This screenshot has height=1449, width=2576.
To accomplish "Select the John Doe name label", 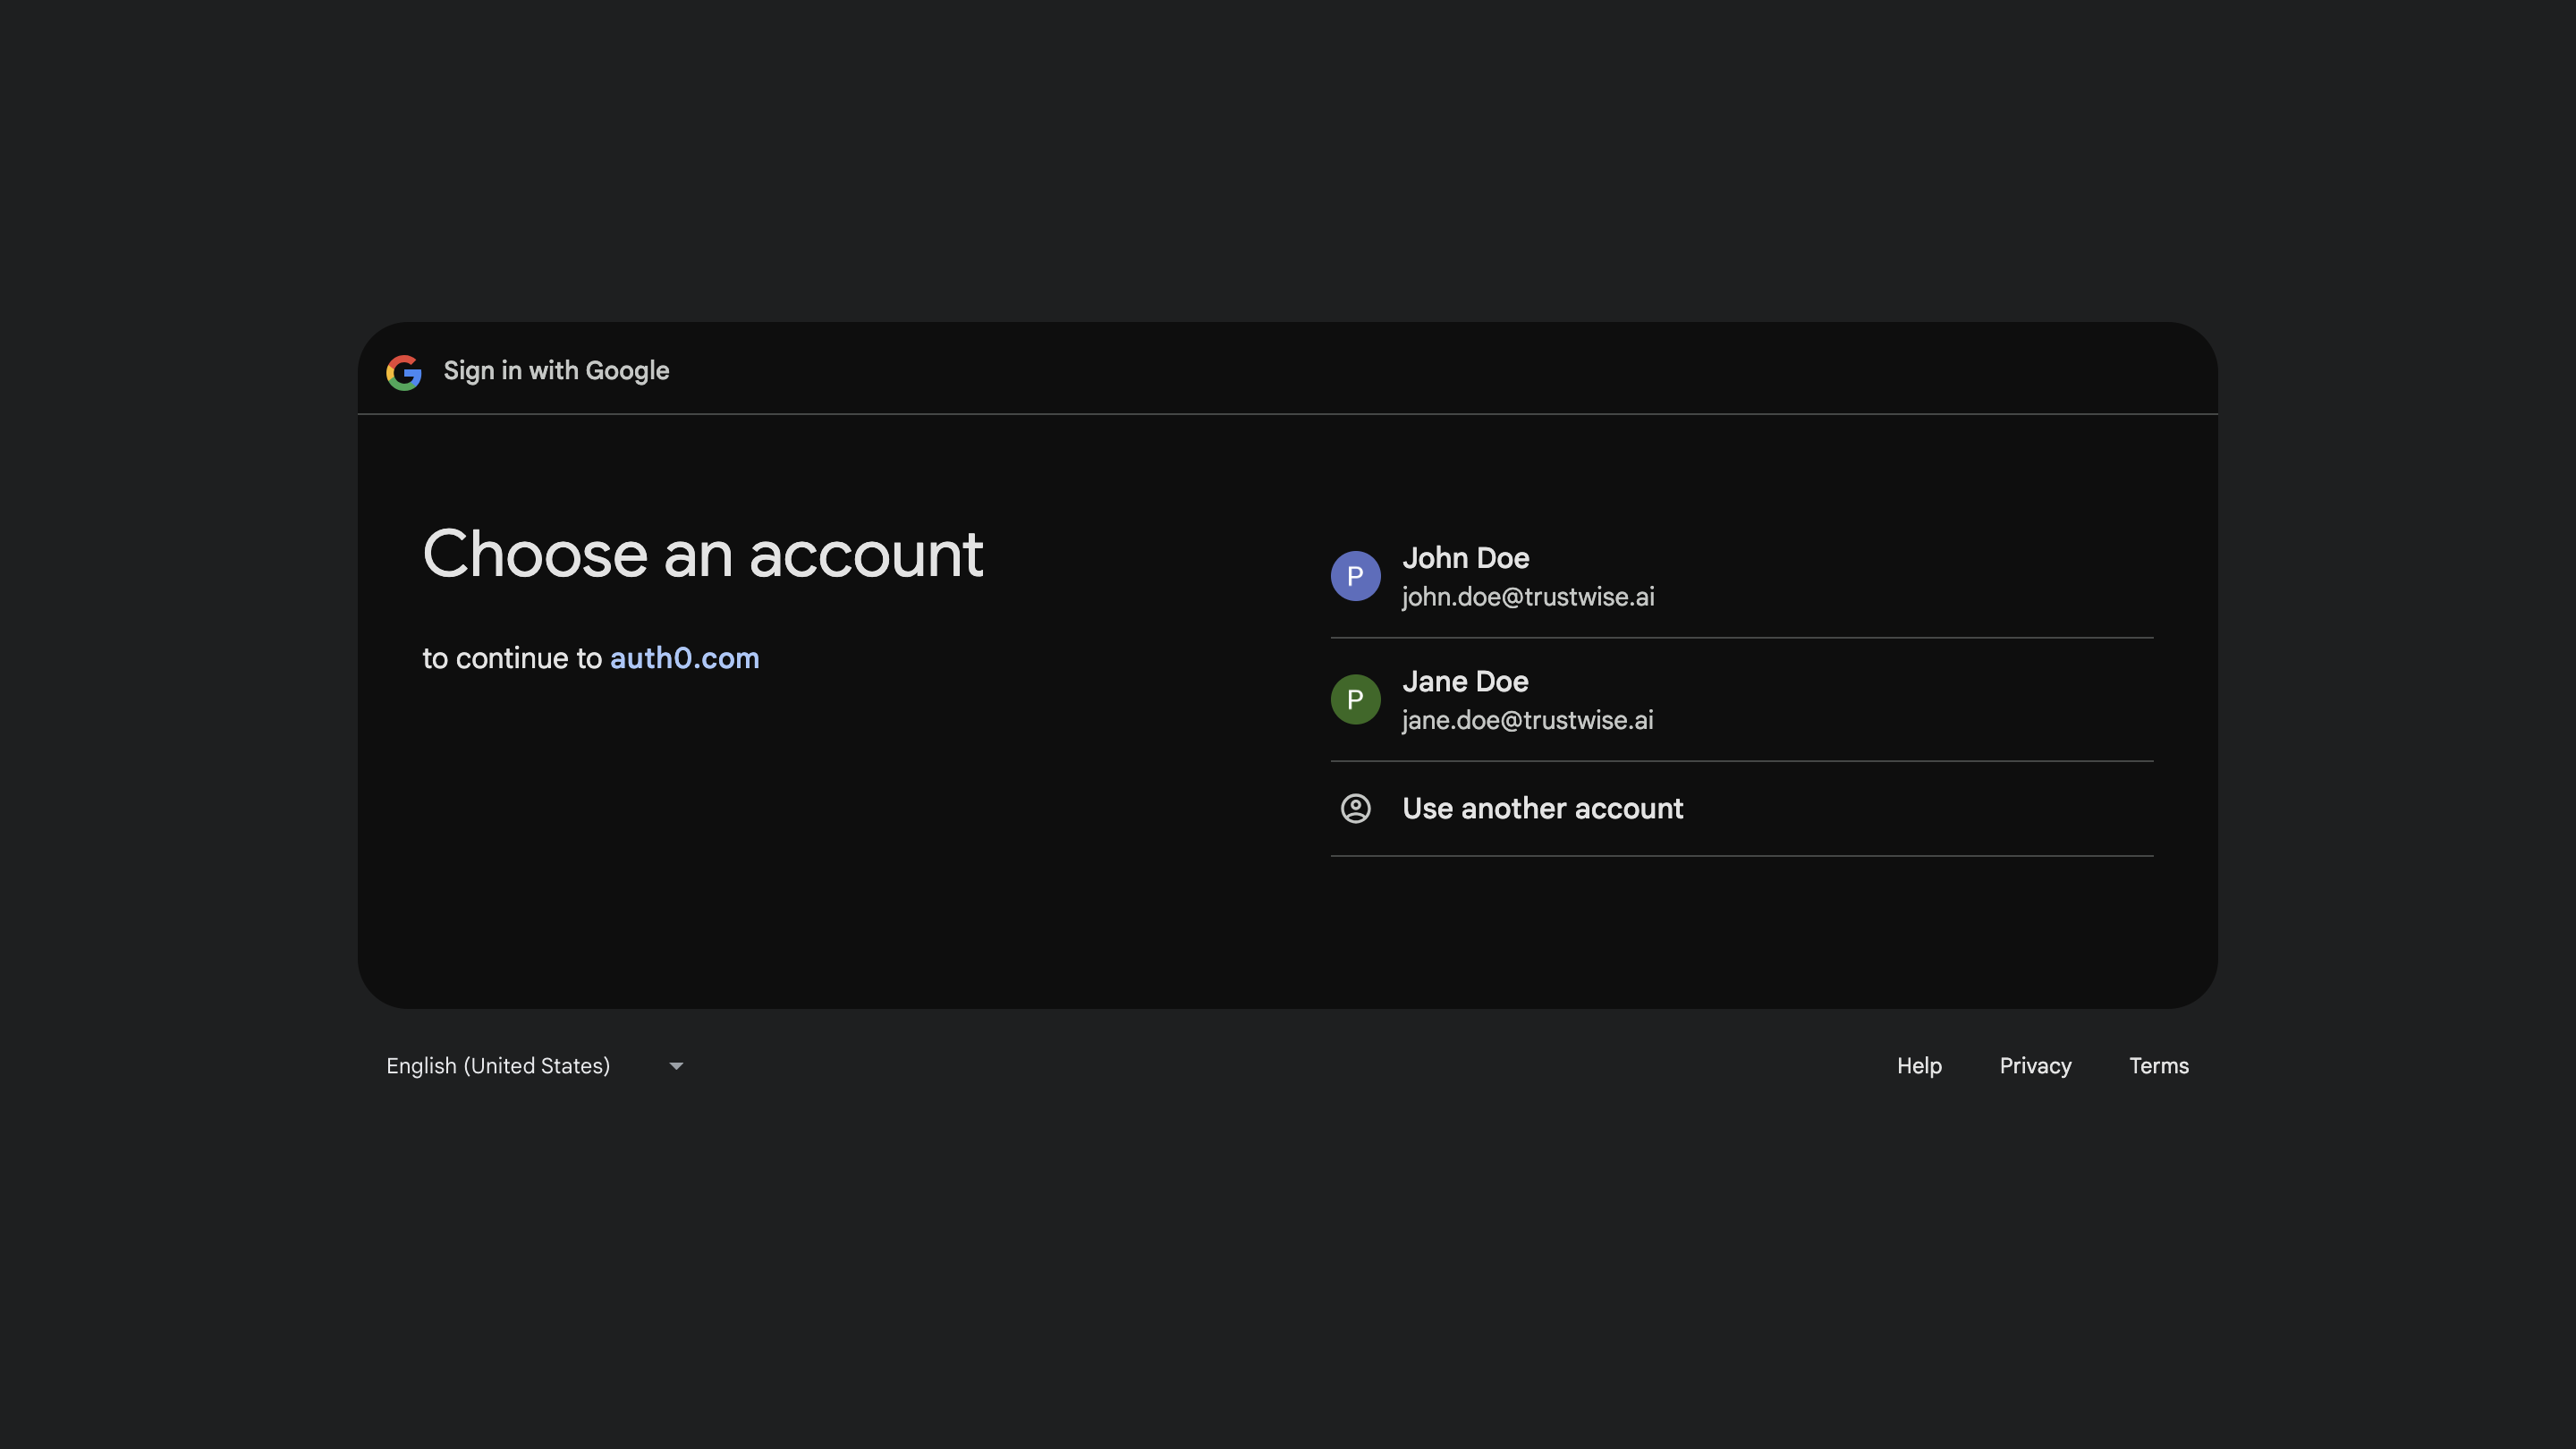I will 1465,558.
